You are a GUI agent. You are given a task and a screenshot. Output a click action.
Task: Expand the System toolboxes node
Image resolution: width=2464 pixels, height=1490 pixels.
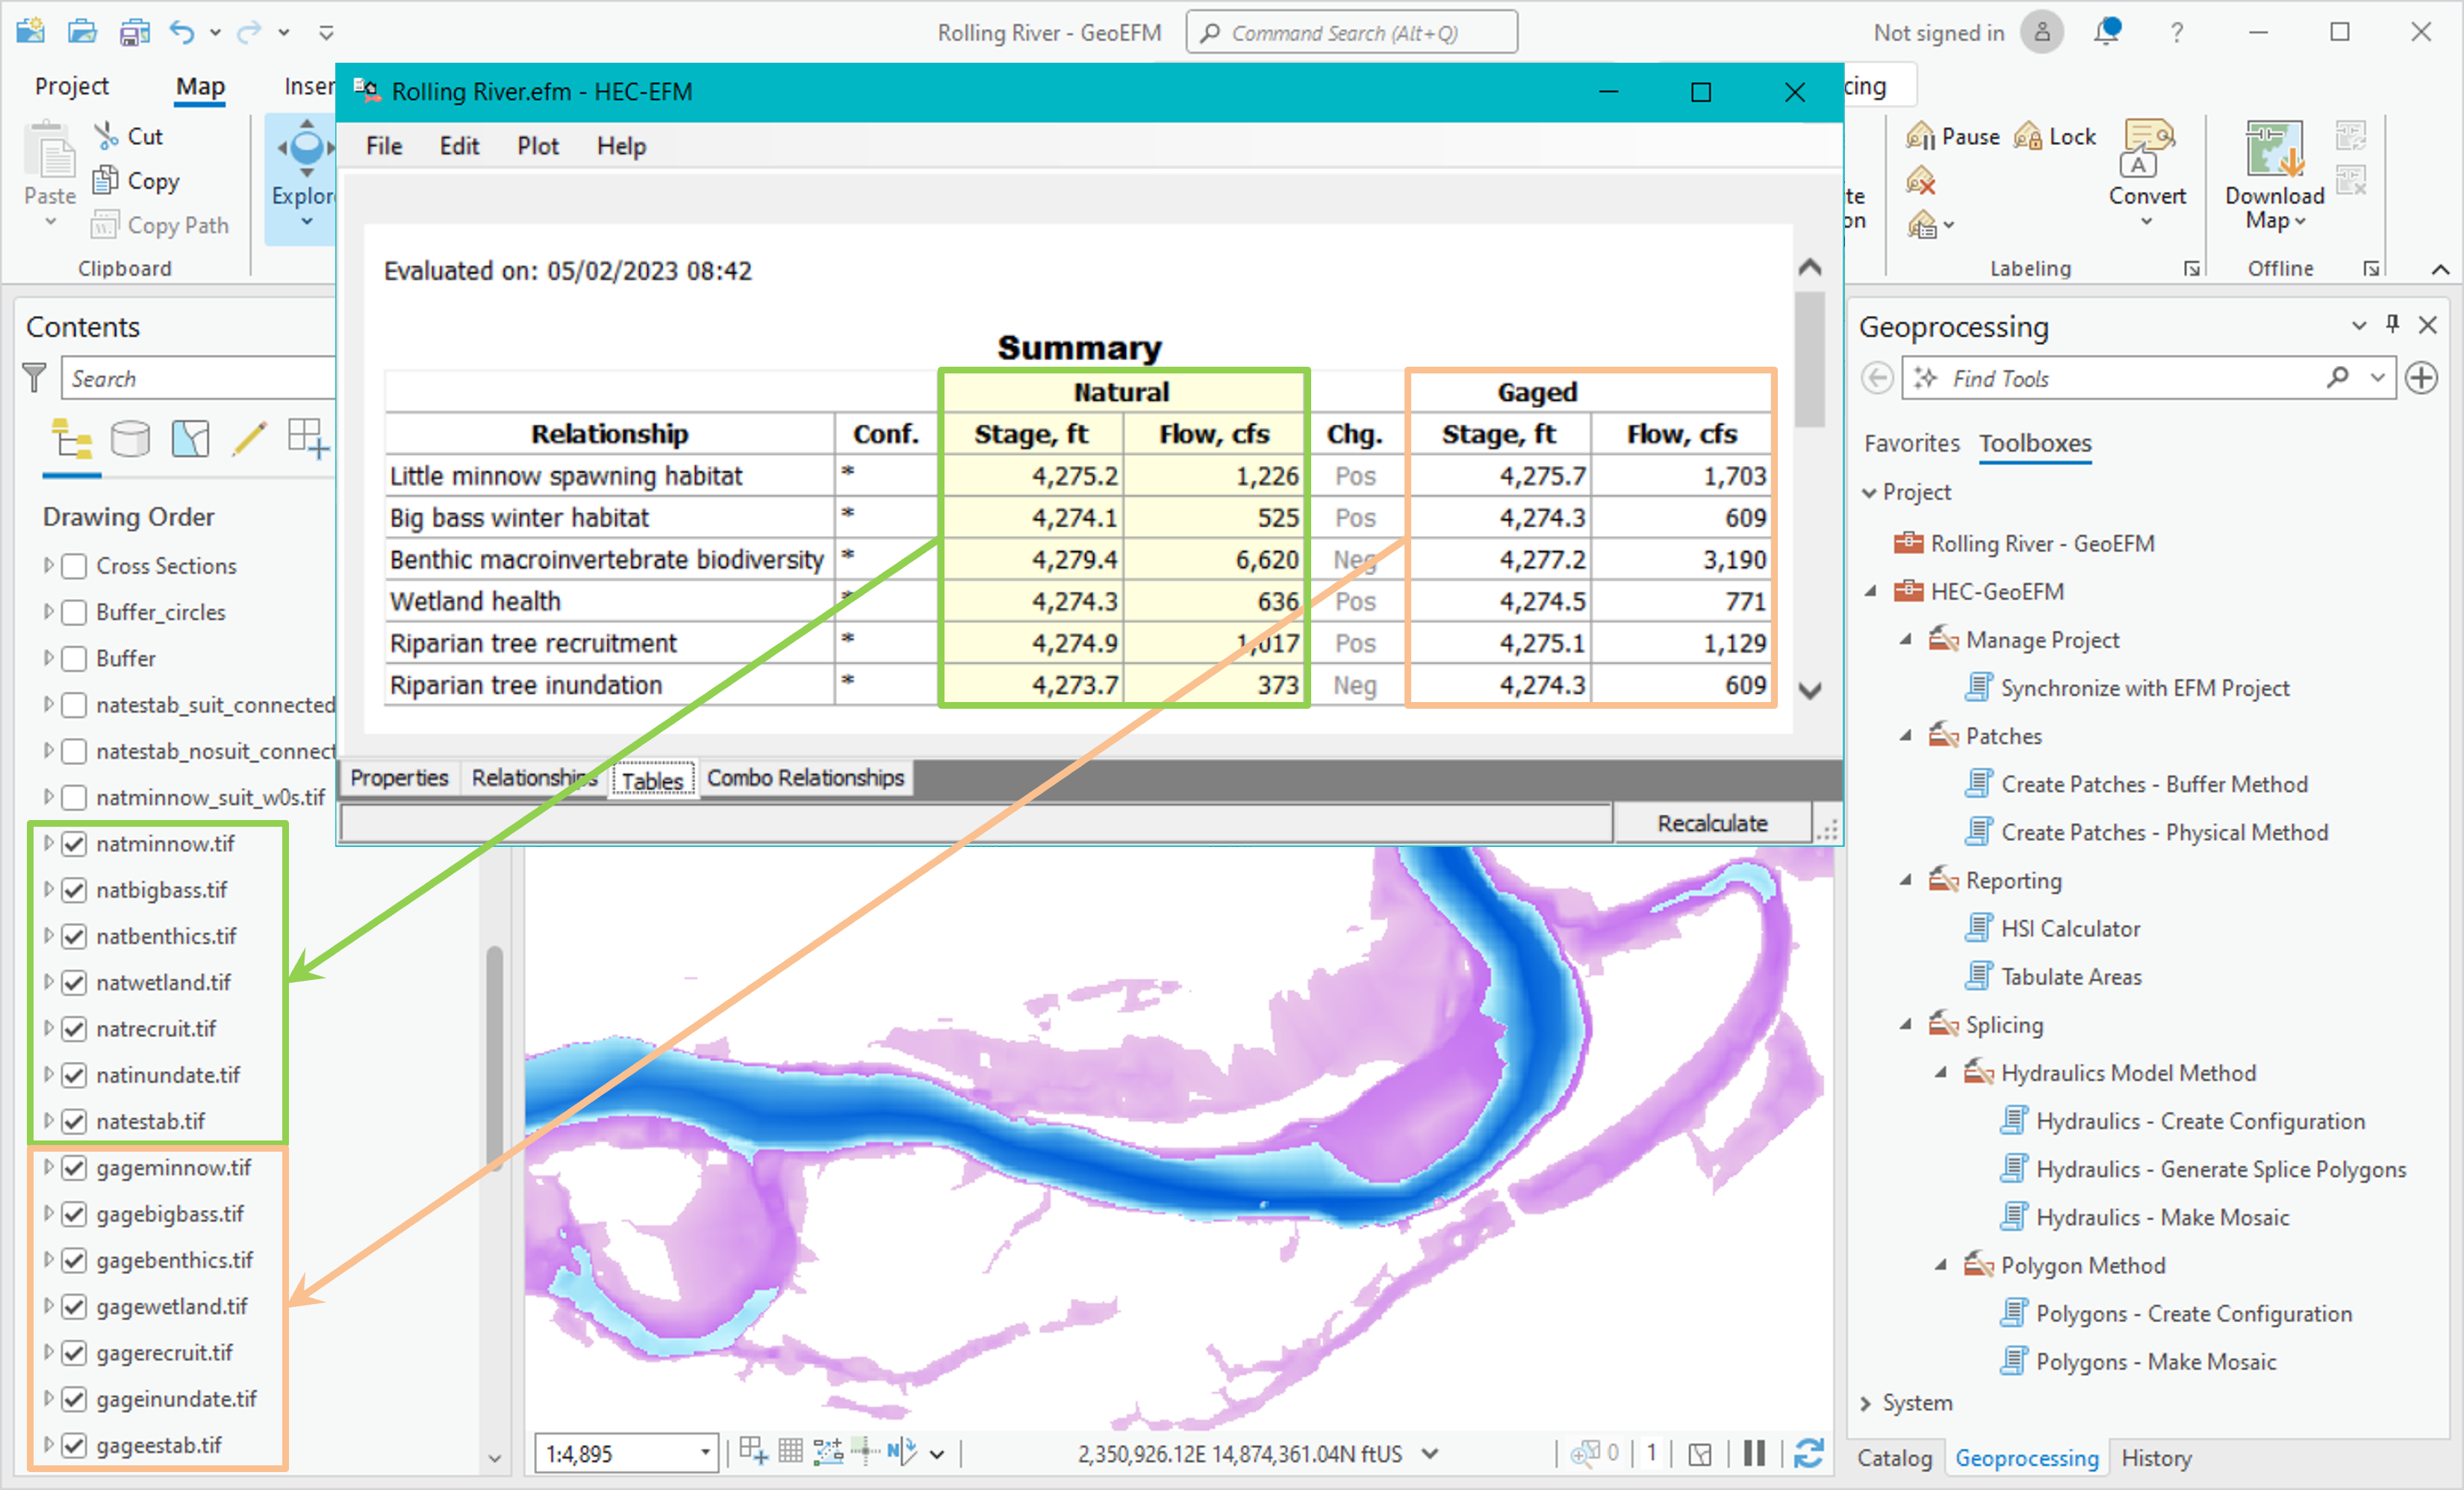[x=1866, y=1403]
